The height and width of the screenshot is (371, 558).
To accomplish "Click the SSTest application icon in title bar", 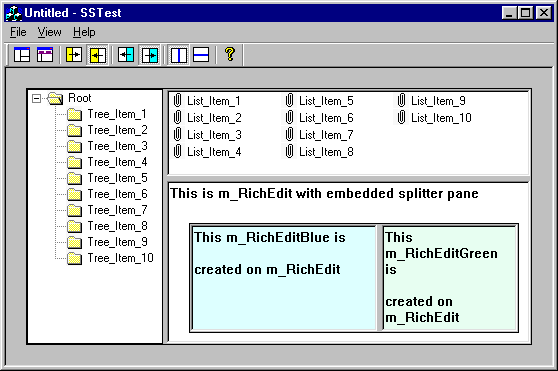I will 14,13.
